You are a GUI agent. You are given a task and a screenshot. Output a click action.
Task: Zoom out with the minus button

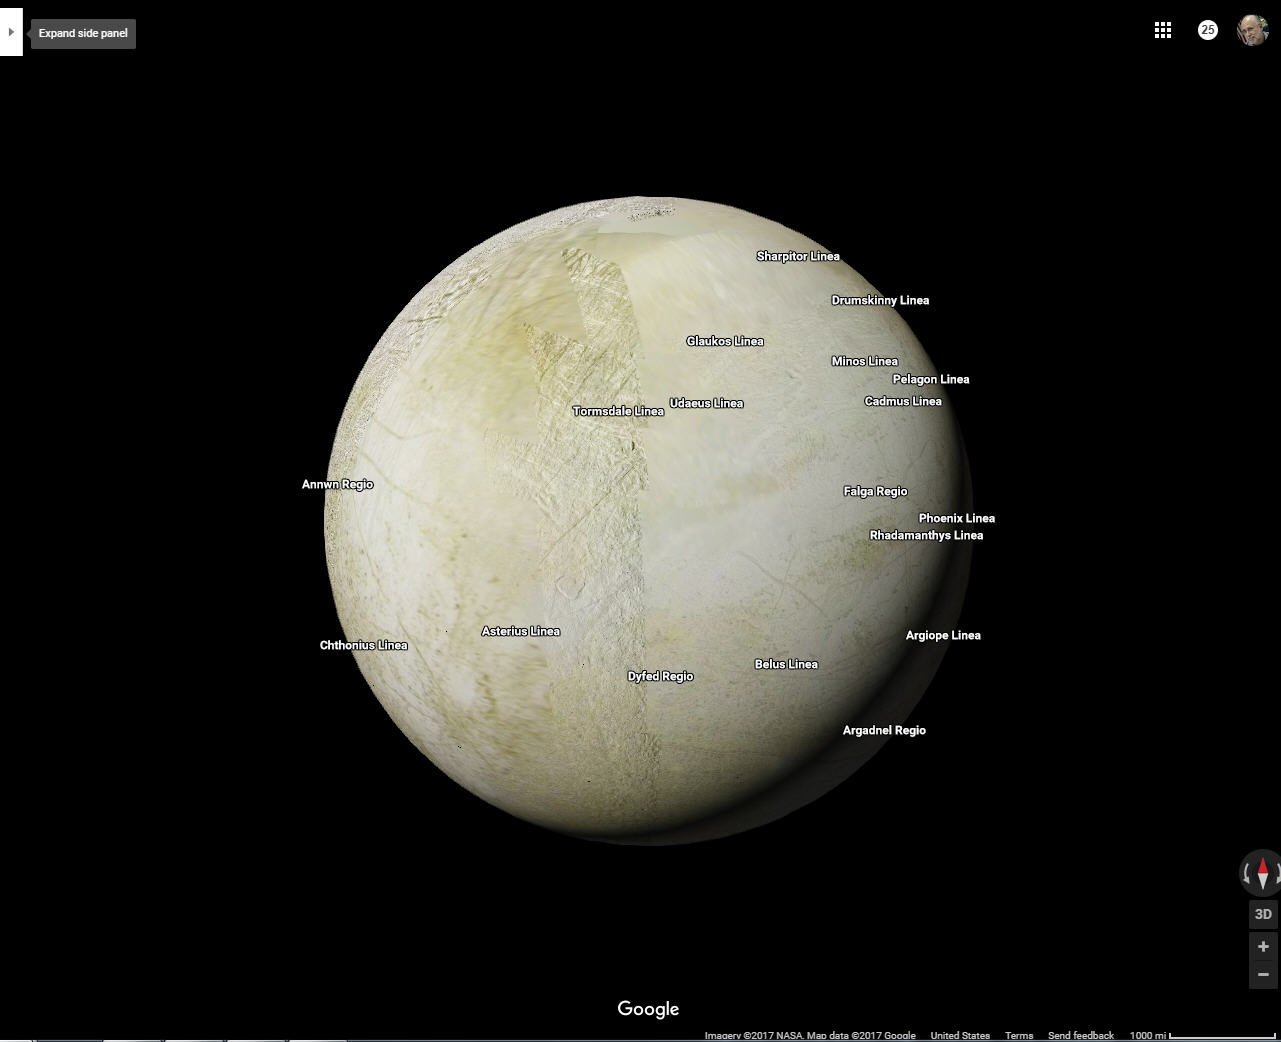click(x=1263, y=974)
